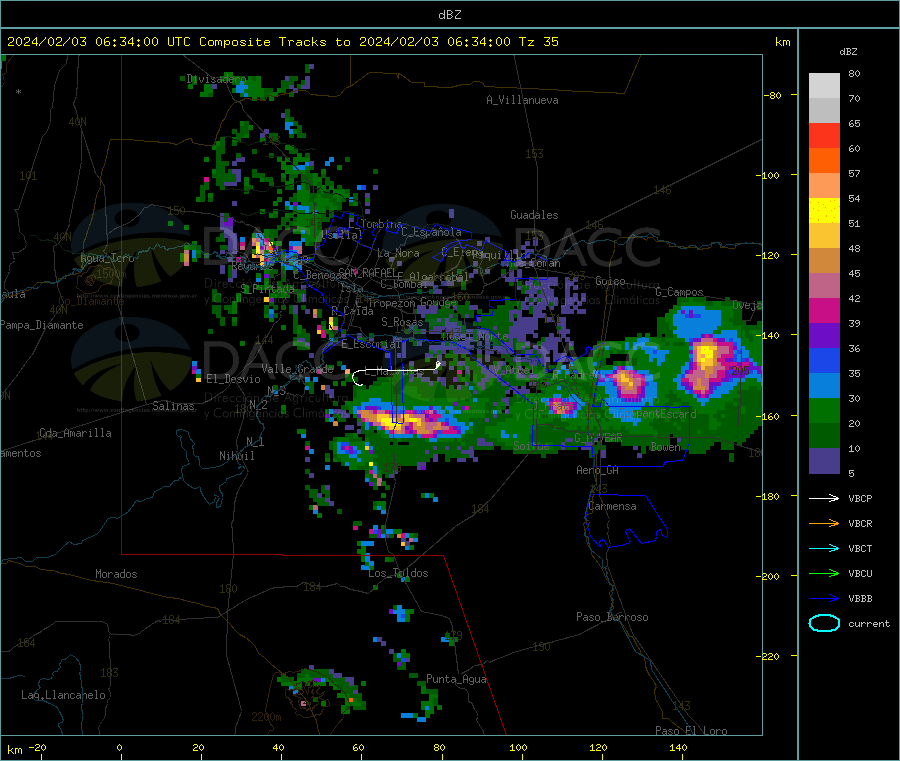Screen dimensions: 900x761
Task: Click the 'Tz 35' threshold text
Action: tap(538, 42)
